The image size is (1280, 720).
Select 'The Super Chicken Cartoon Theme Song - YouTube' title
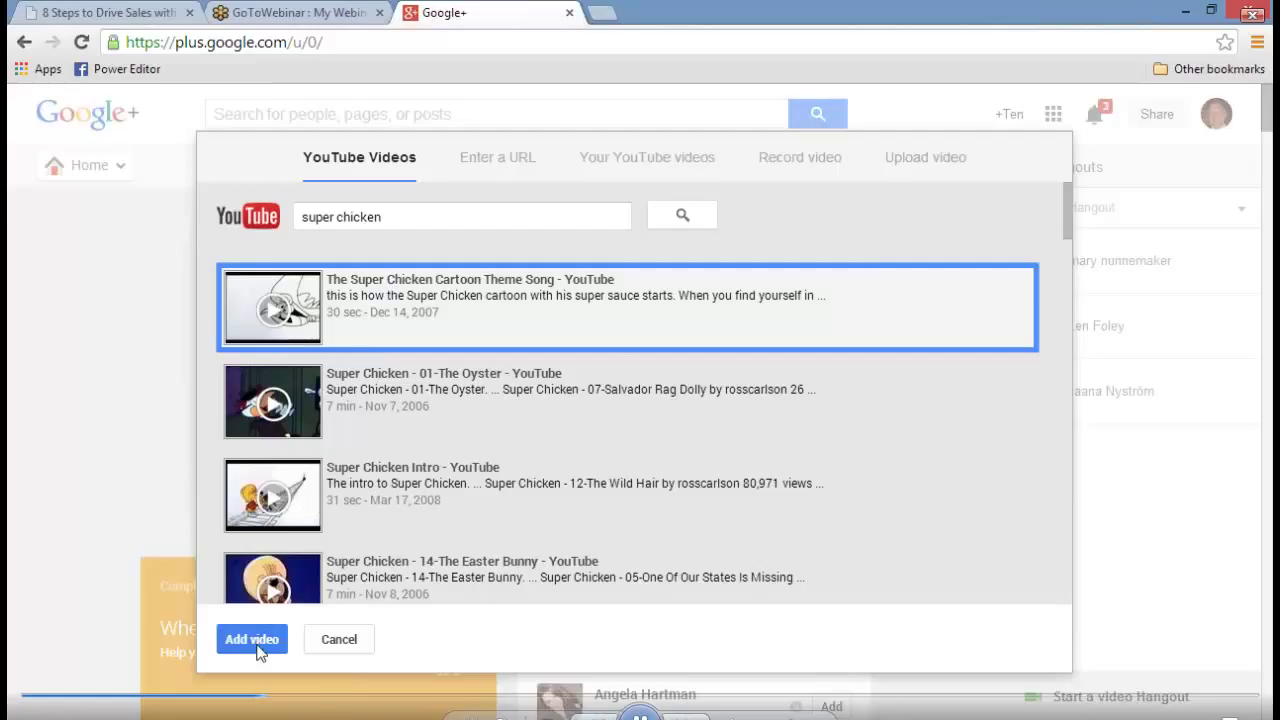[470, 279]
